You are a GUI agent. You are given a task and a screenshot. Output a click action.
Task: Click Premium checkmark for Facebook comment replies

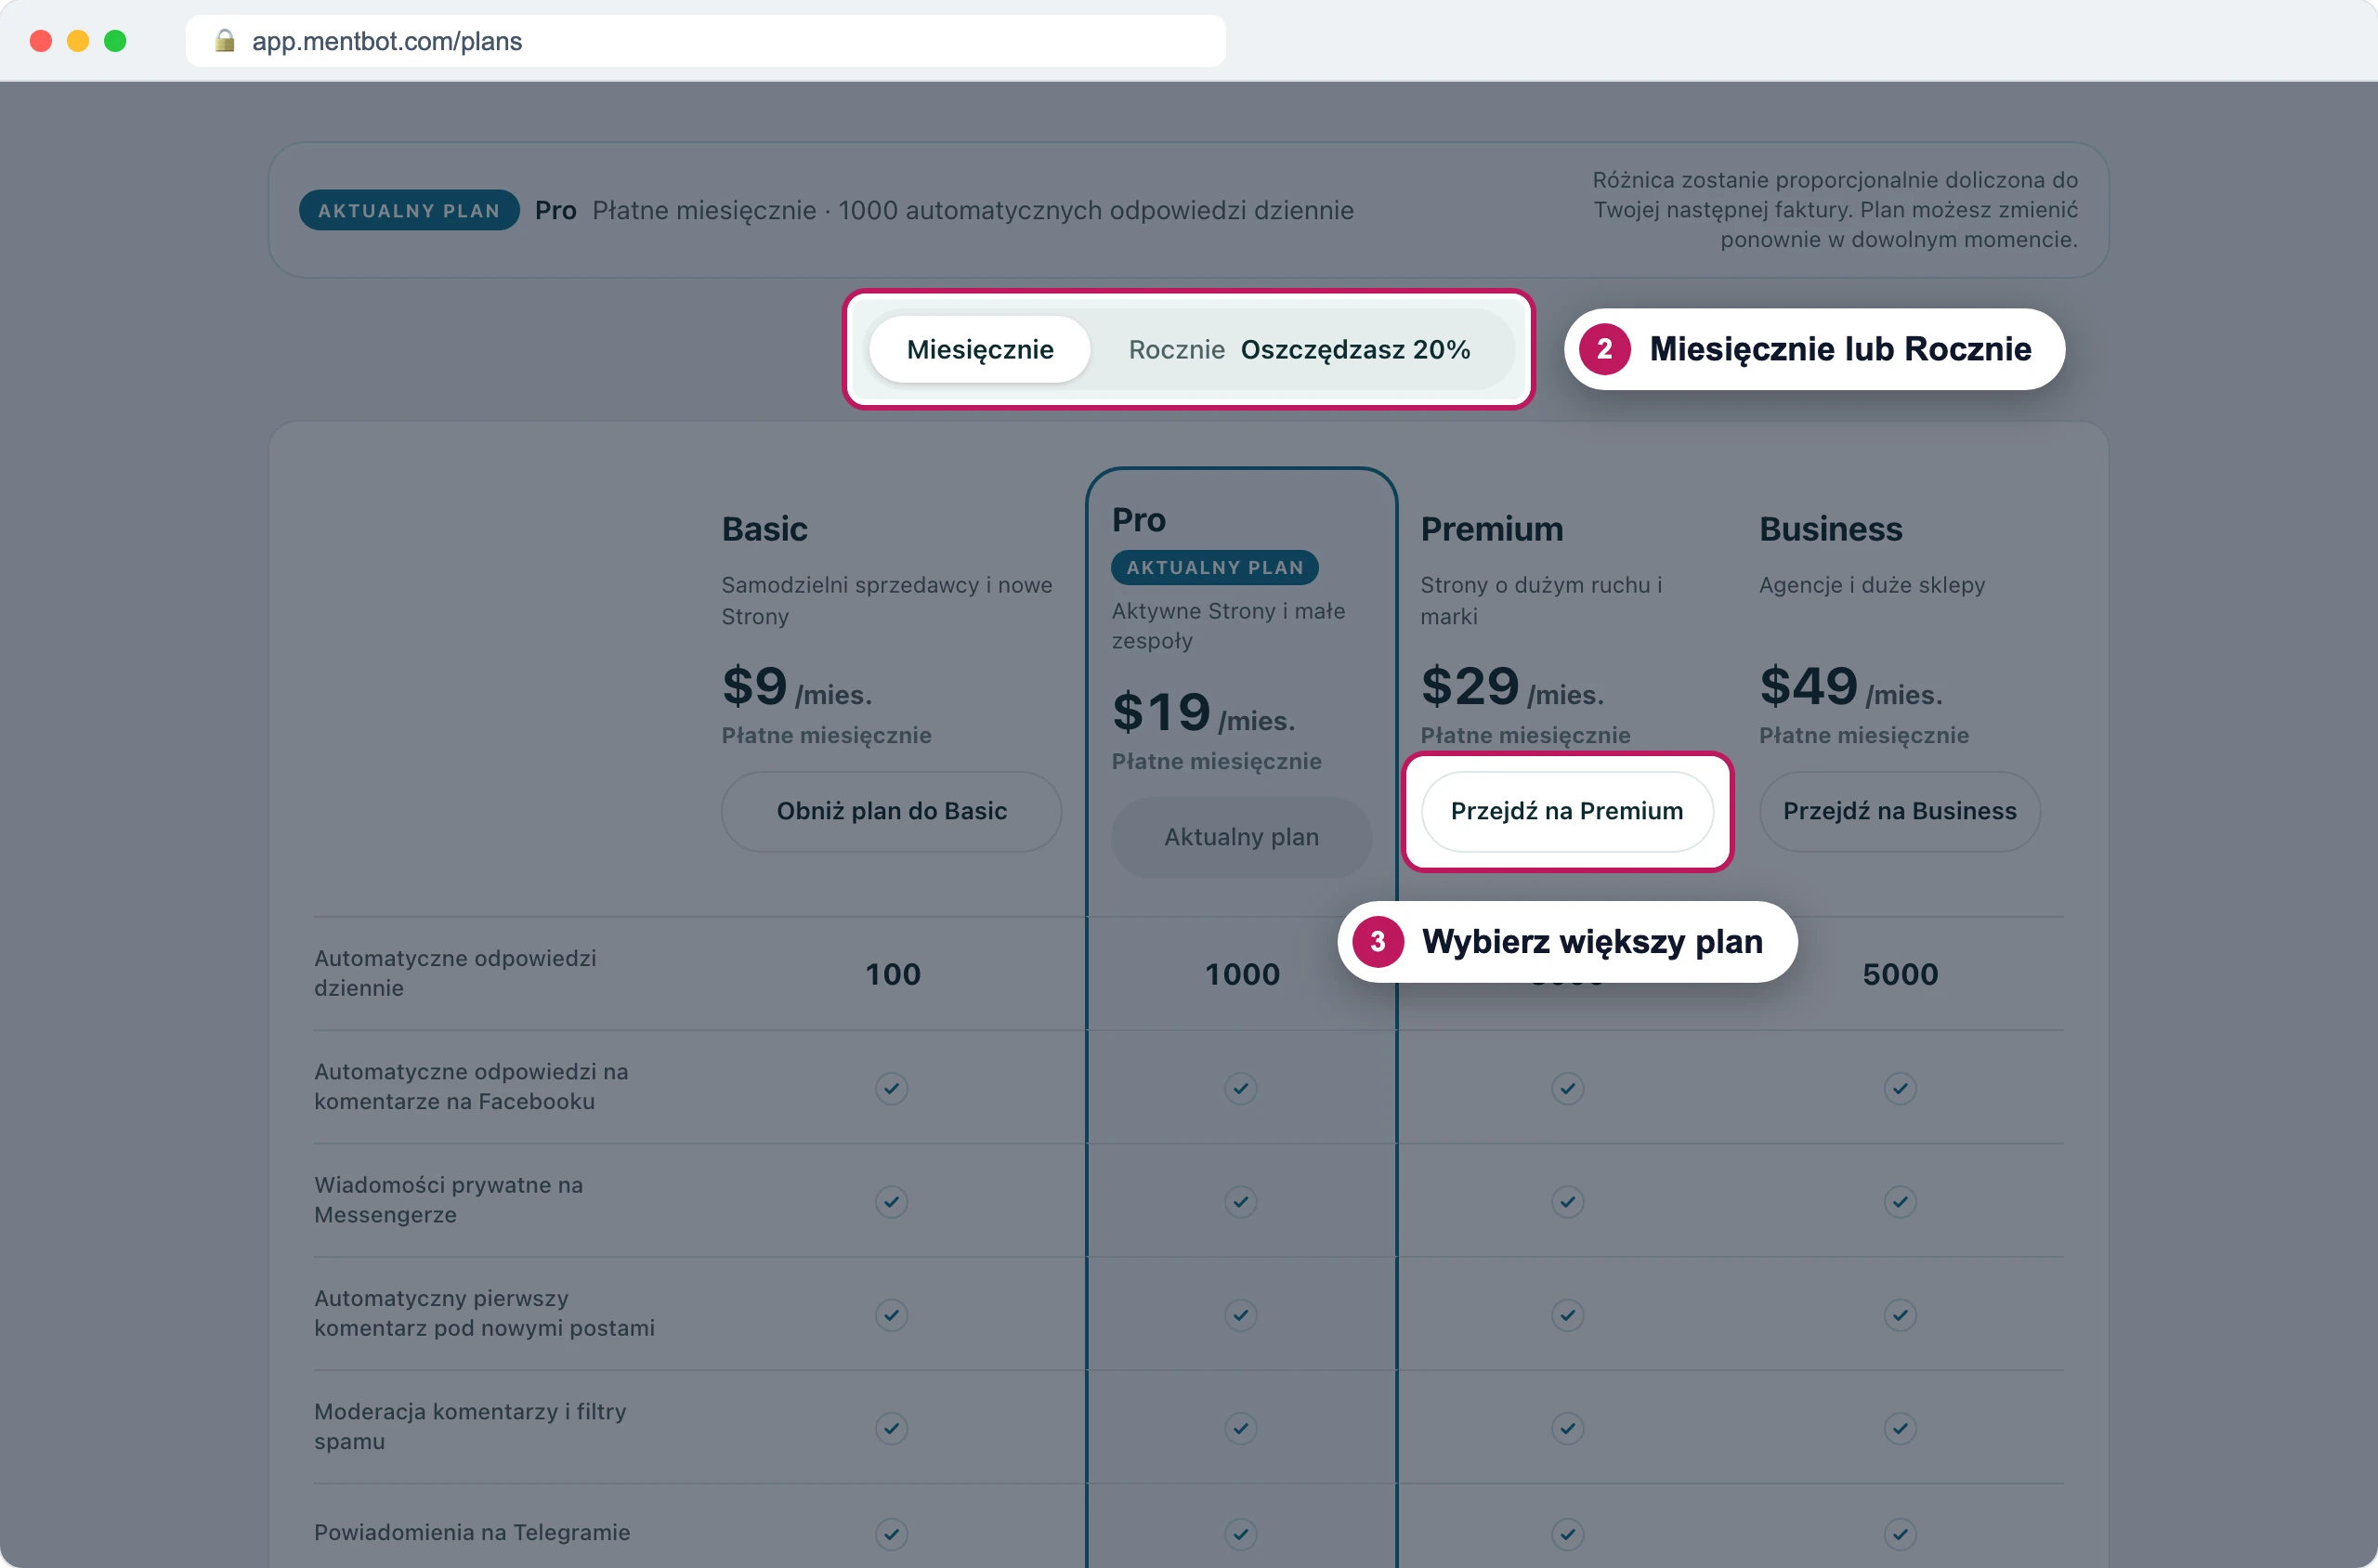(1567, 1088)
